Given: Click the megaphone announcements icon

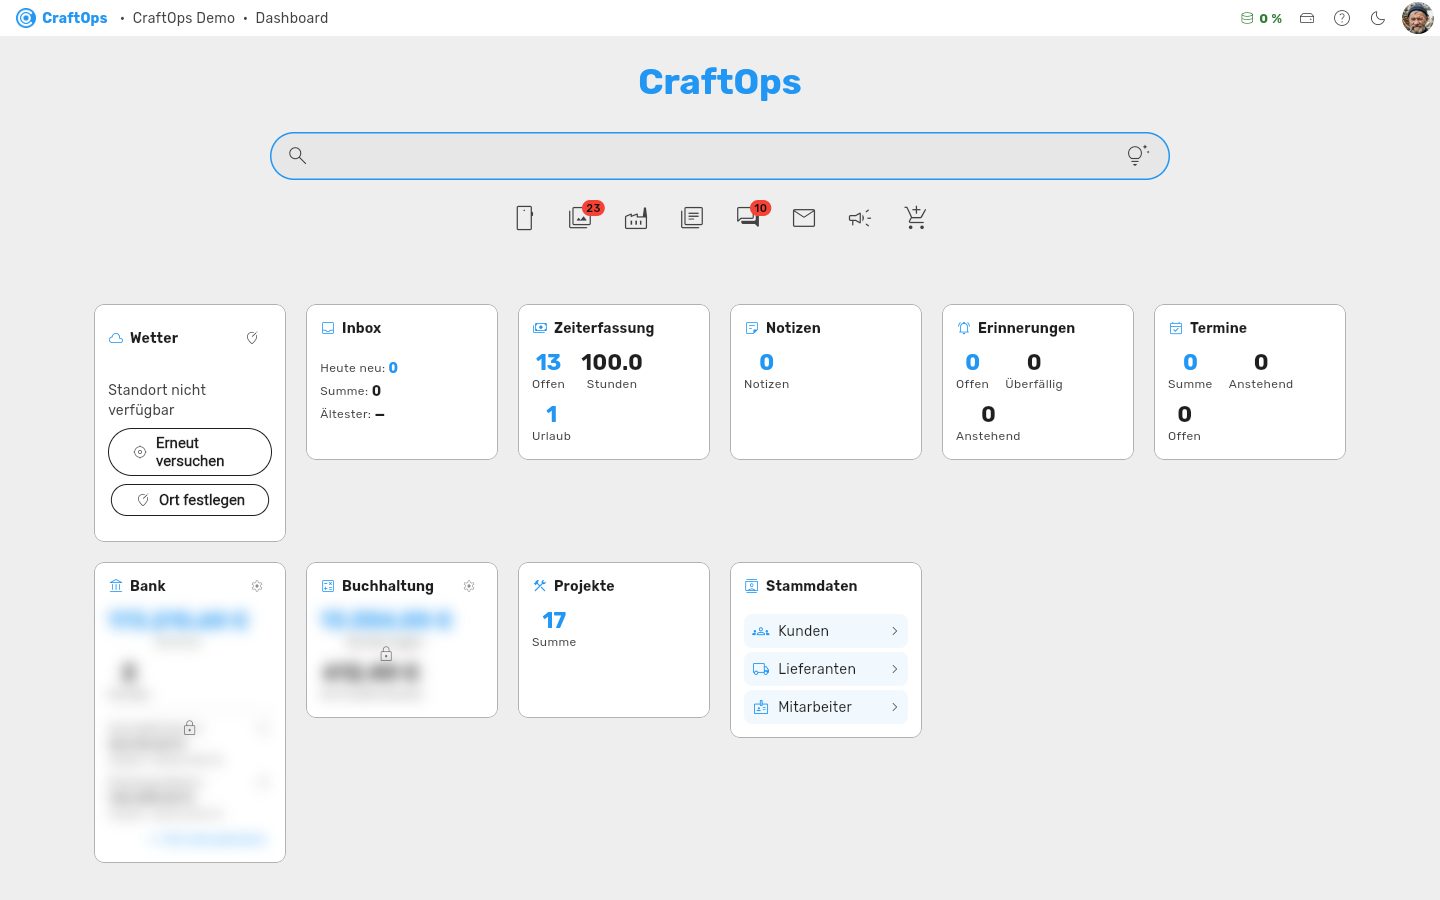Looking at the screenshot, I should (x=860, y=218).
